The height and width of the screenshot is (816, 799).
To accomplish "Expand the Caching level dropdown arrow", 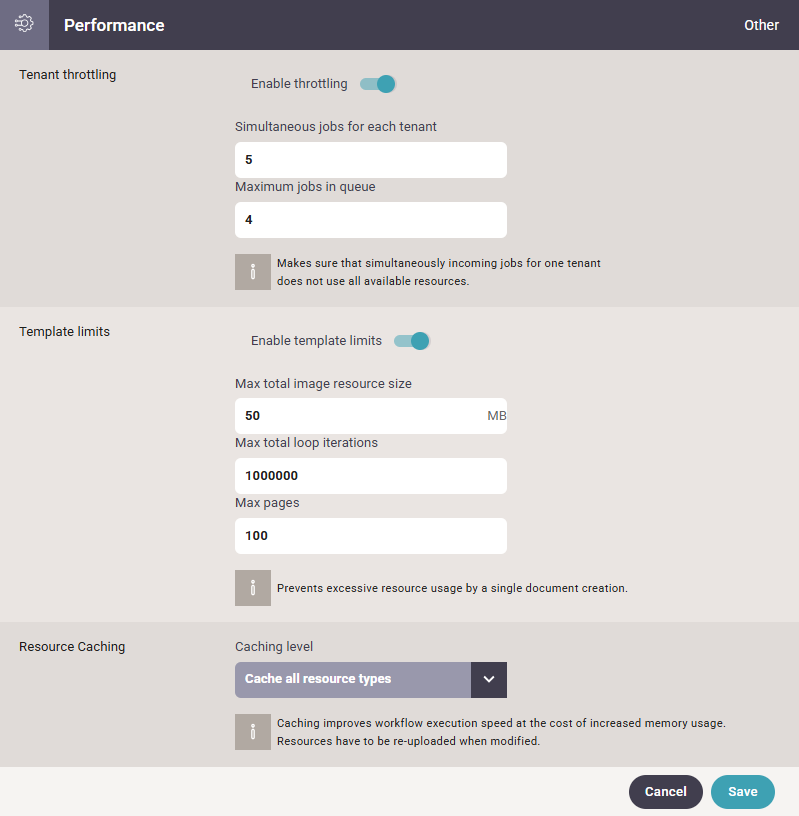I will pos(489,680).
